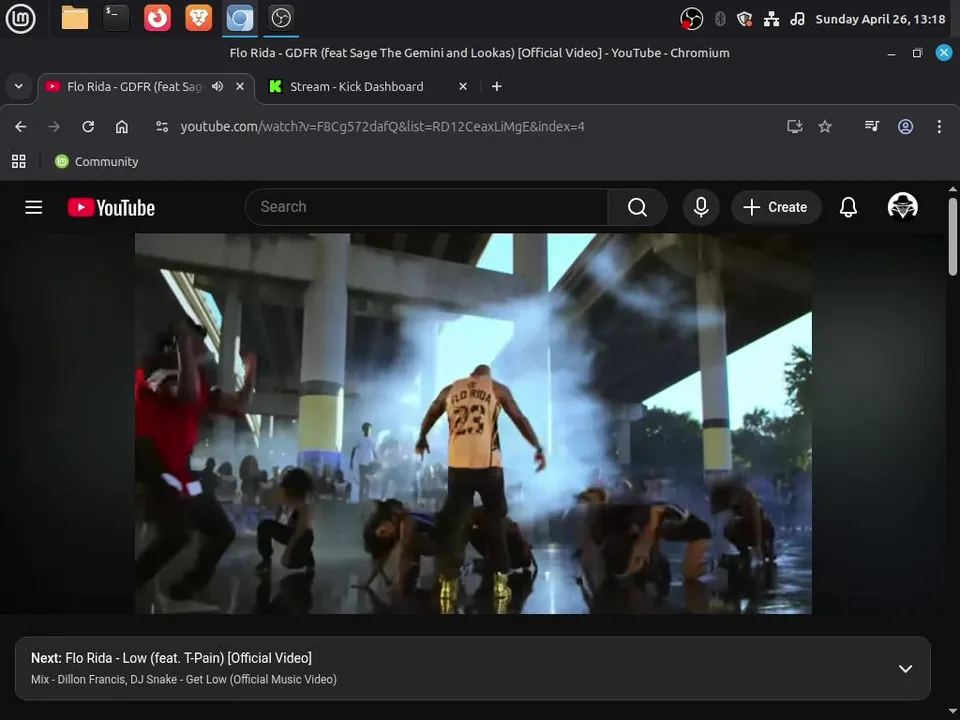Open the Chromium three-dot menu

click(939, 127)
